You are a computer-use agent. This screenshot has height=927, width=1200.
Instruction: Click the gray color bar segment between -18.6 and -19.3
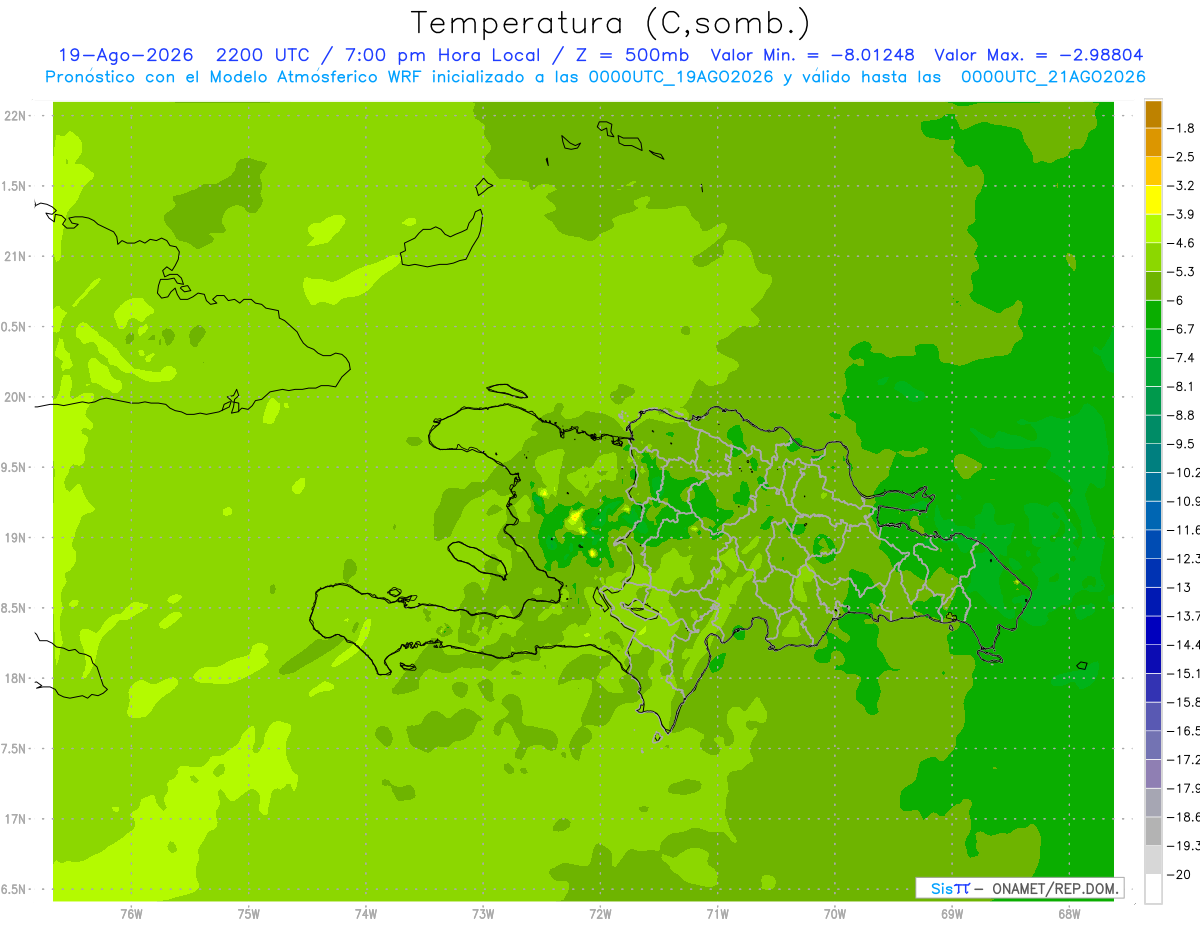tap(1153, 830)
